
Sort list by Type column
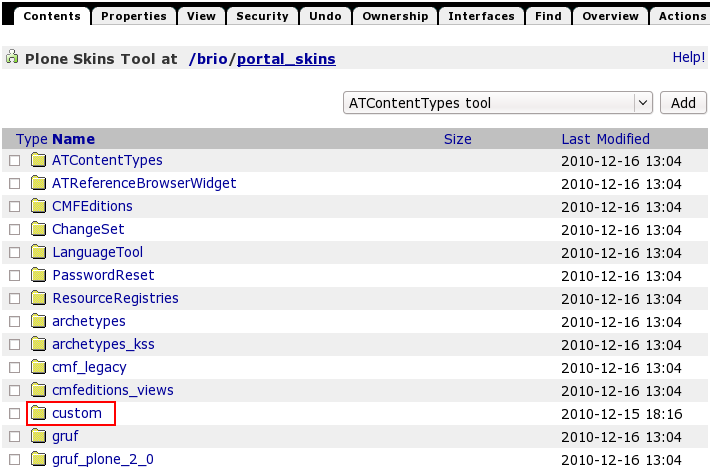click(x=32, y=139)
